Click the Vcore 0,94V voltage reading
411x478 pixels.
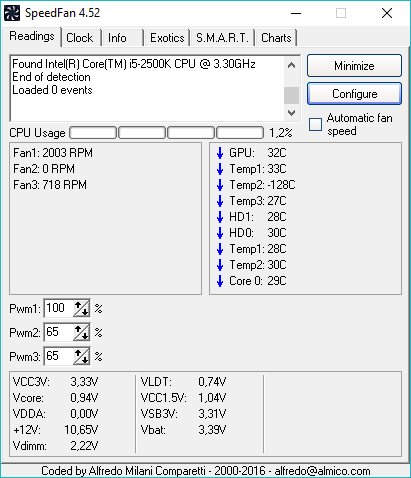[55, 398]
